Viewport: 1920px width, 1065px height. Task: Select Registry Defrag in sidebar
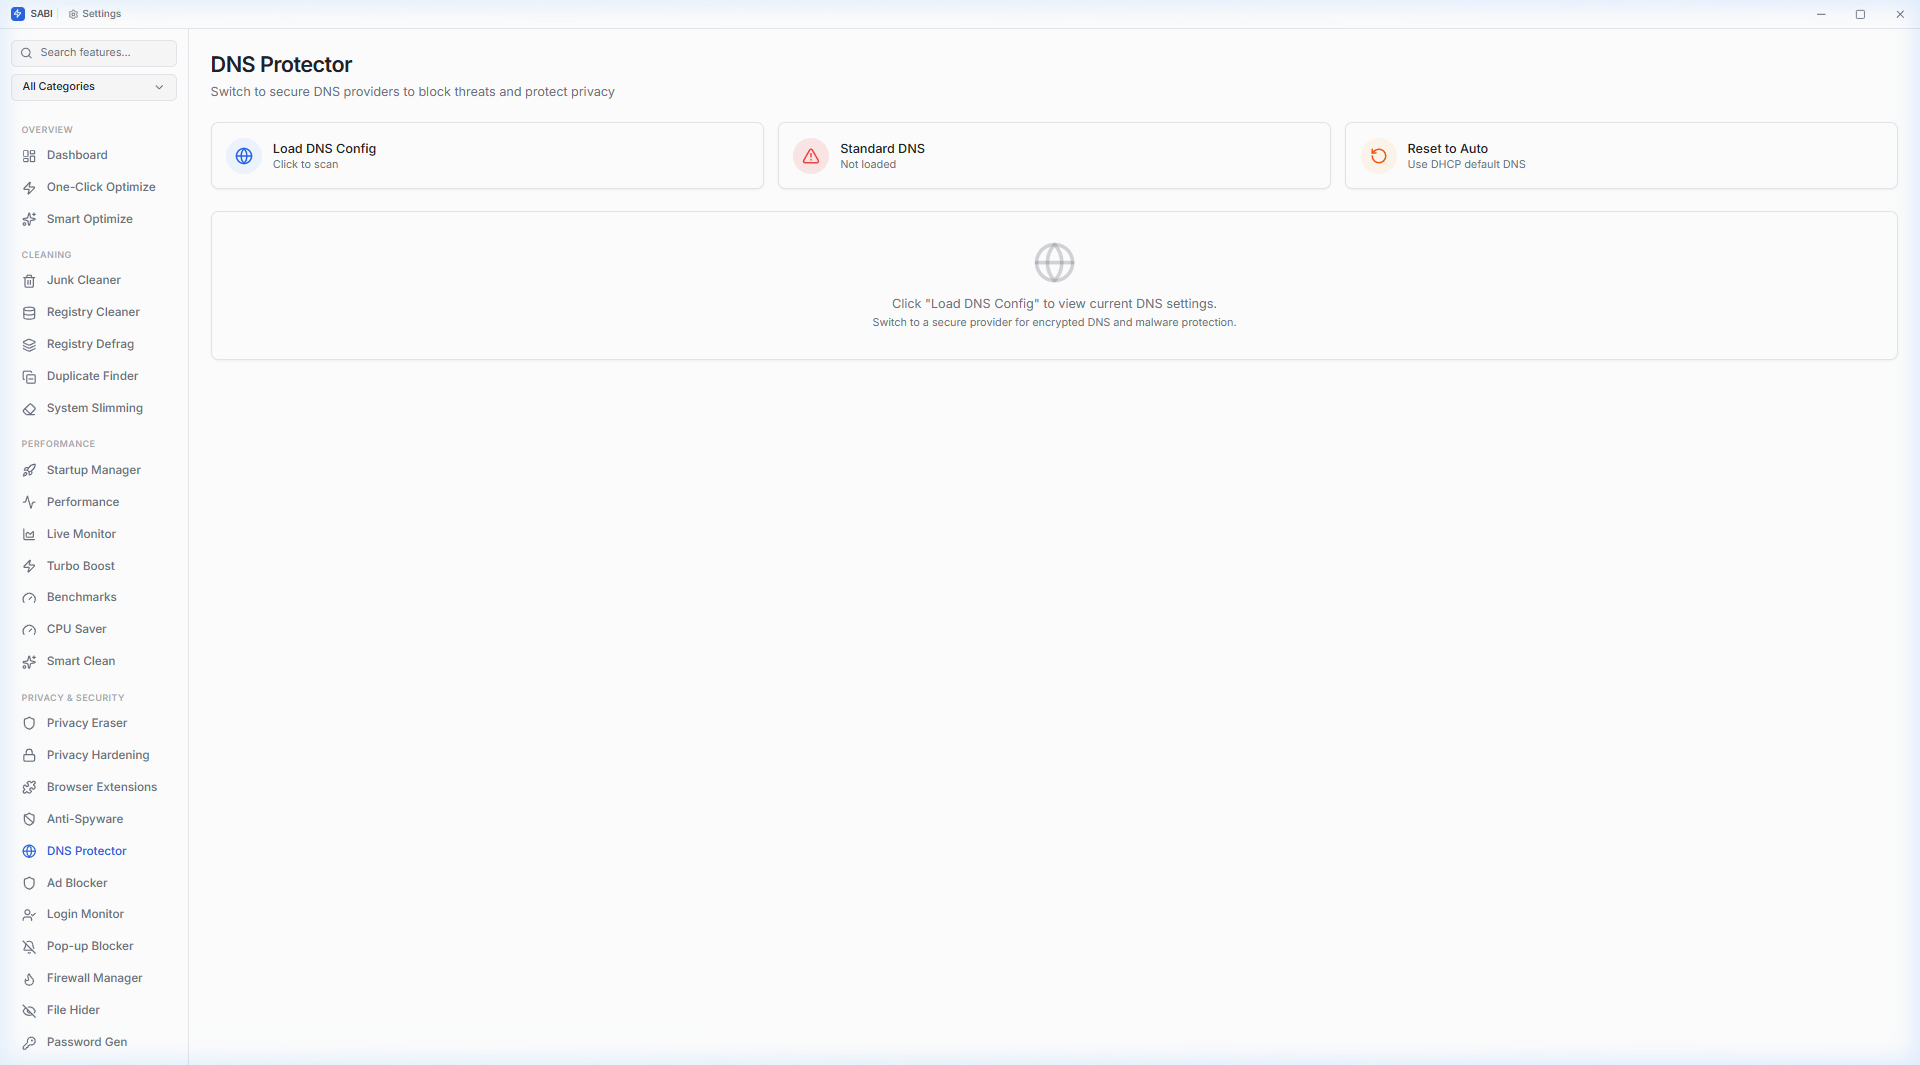tap(90, 344)
